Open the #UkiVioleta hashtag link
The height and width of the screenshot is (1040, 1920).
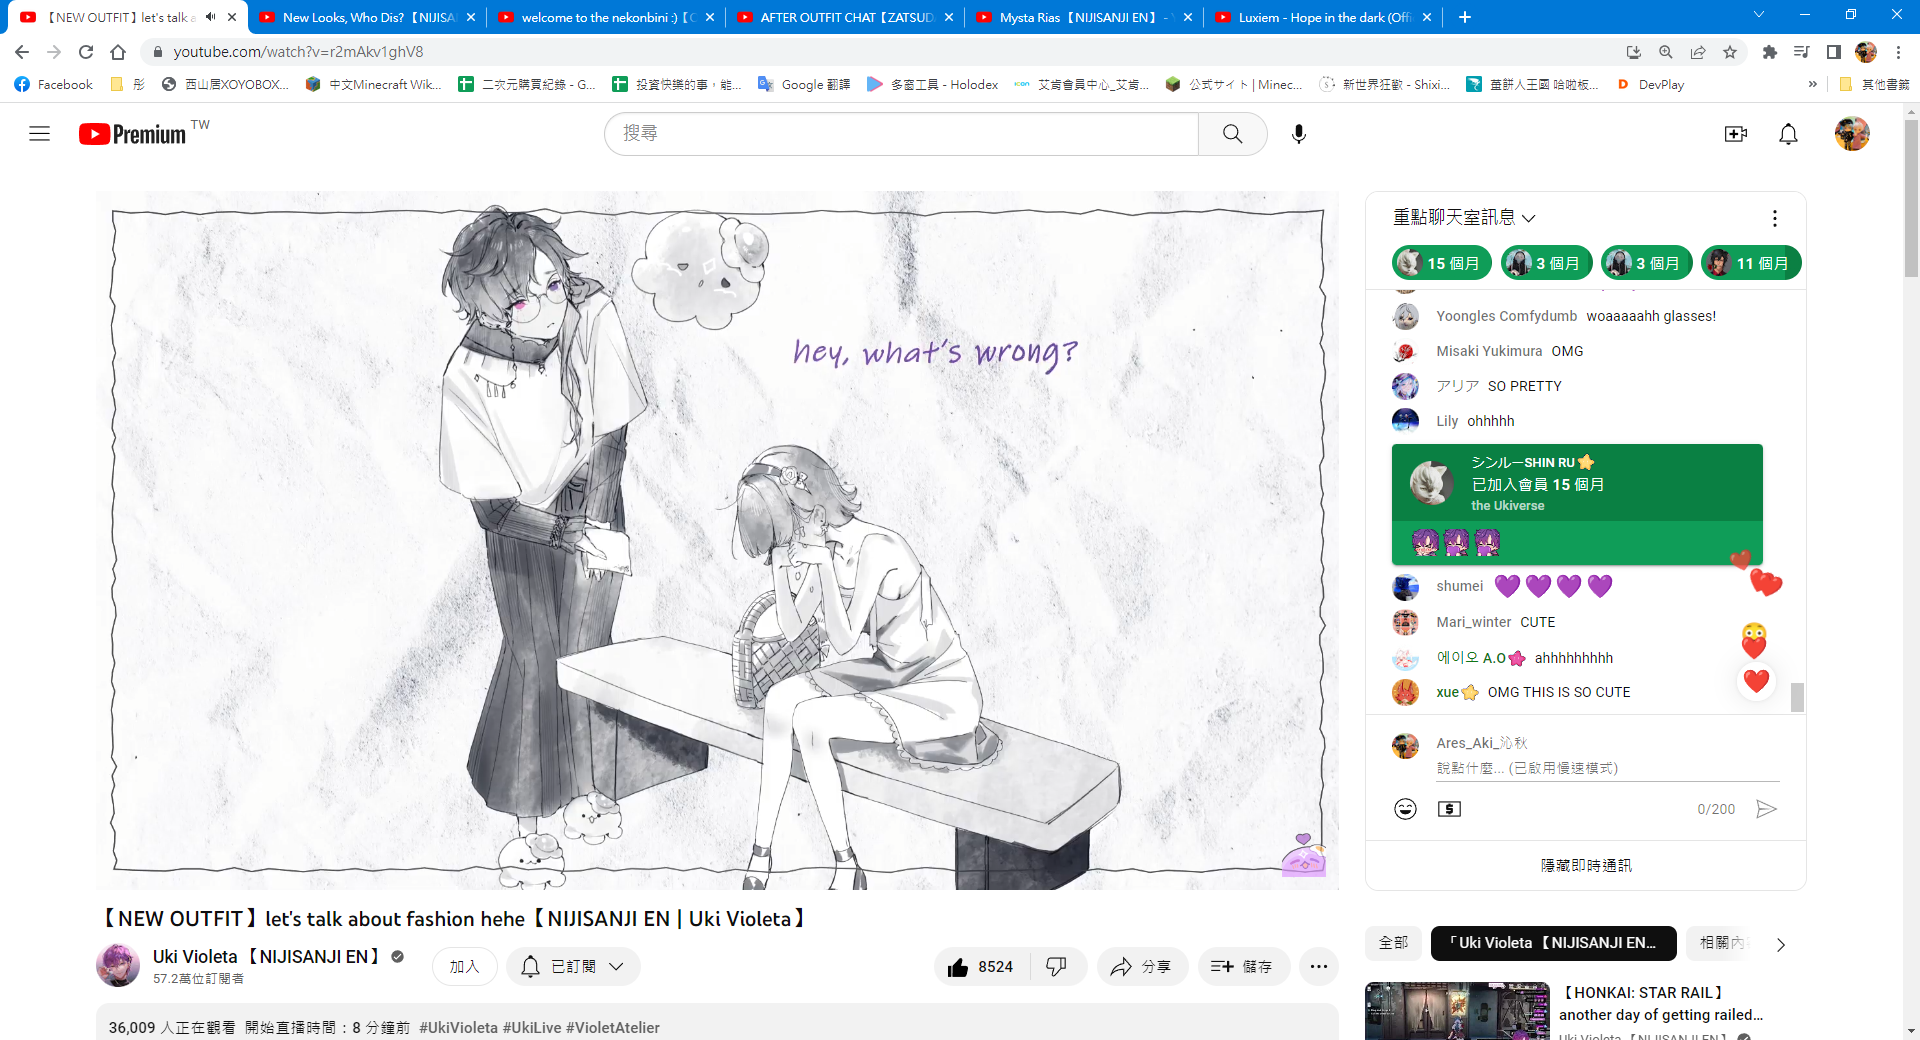click(459, 1028)
